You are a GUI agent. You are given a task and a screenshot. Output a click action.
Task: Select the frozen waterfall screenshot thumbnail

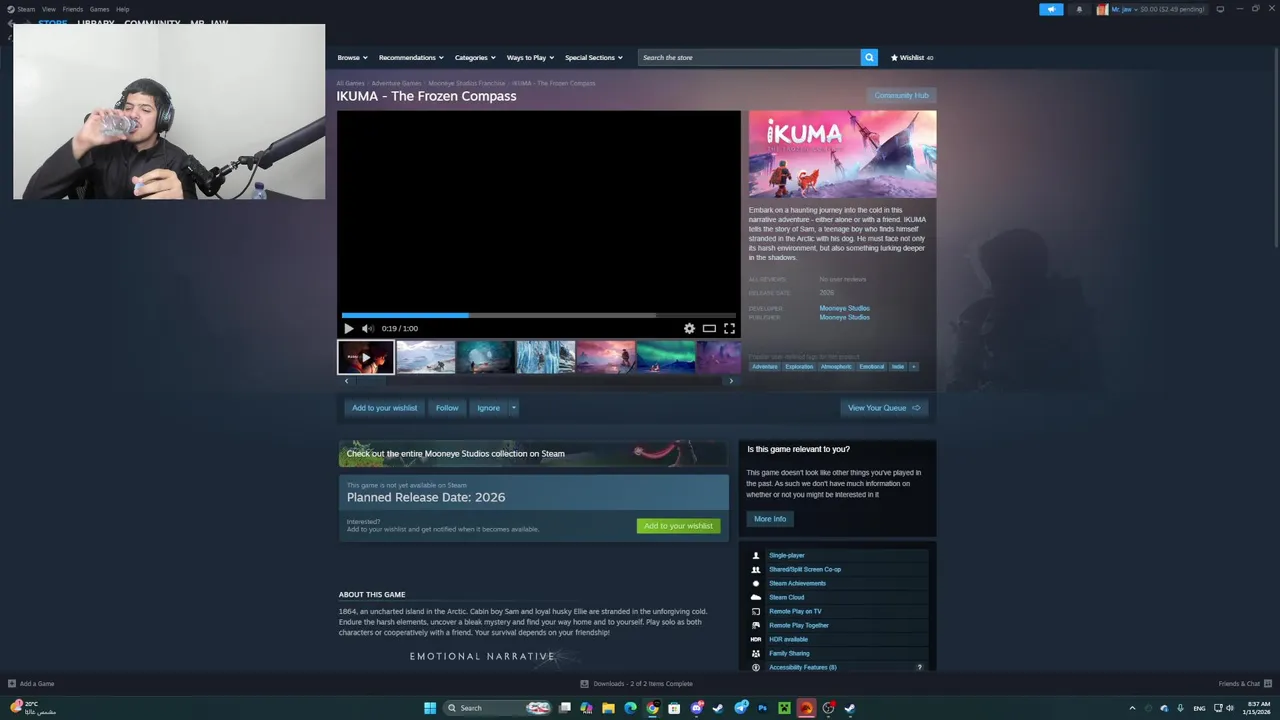point(545,357)
